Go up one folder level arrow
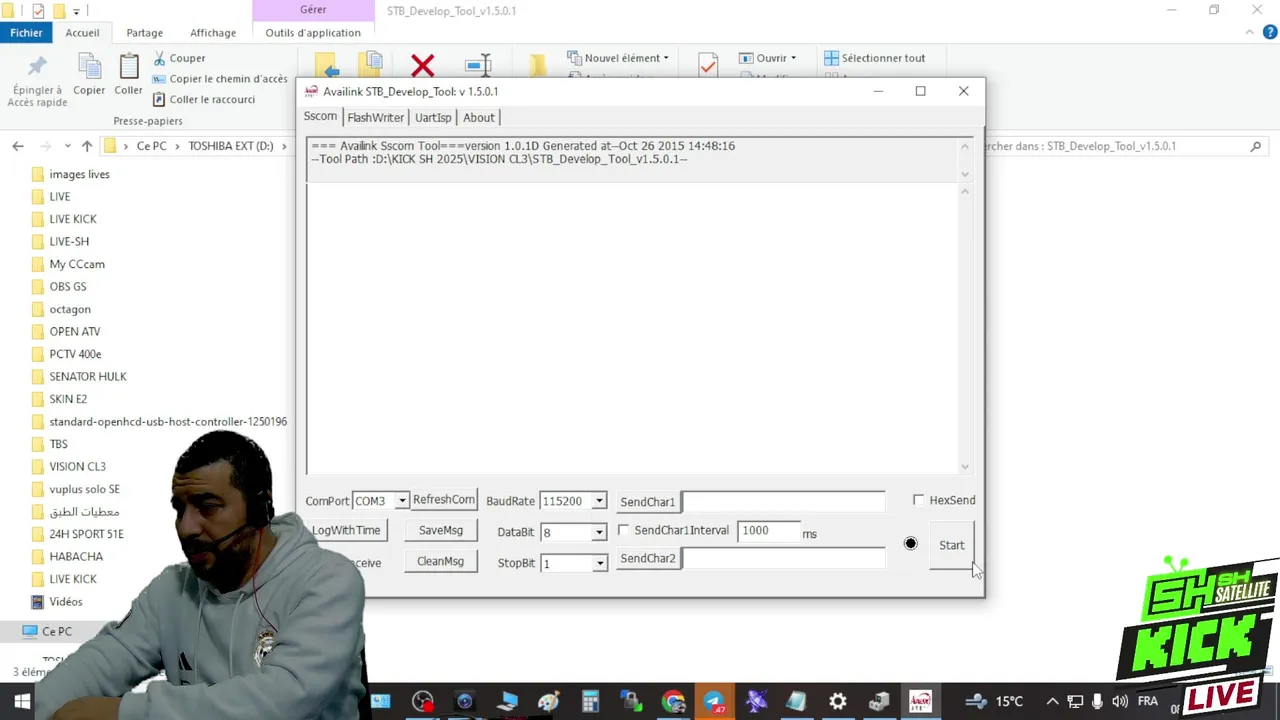The image size is (1280, 720). tap(87, 146)
